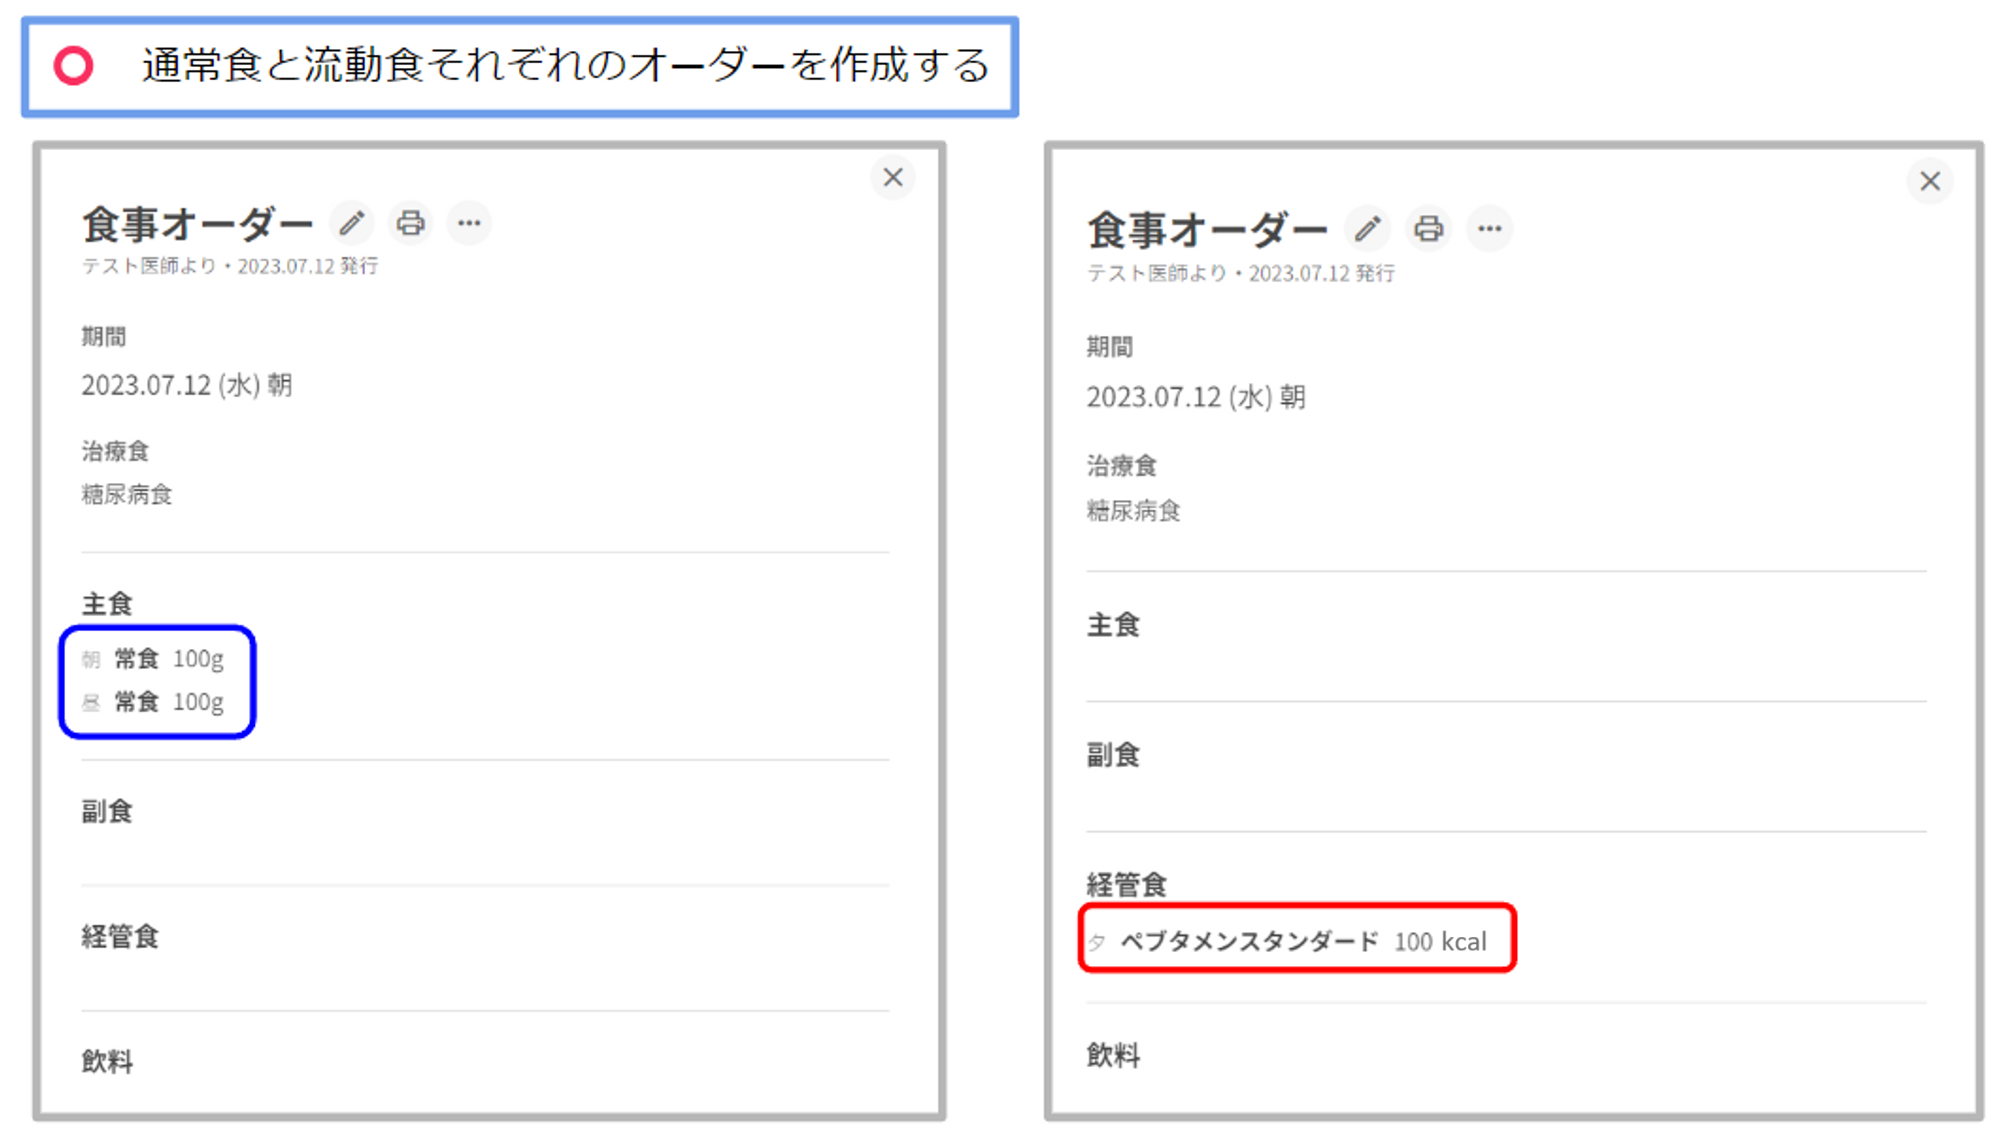2000x1136 pixels.
Task: Close the right meal order panel
Action: [1930, 181]
